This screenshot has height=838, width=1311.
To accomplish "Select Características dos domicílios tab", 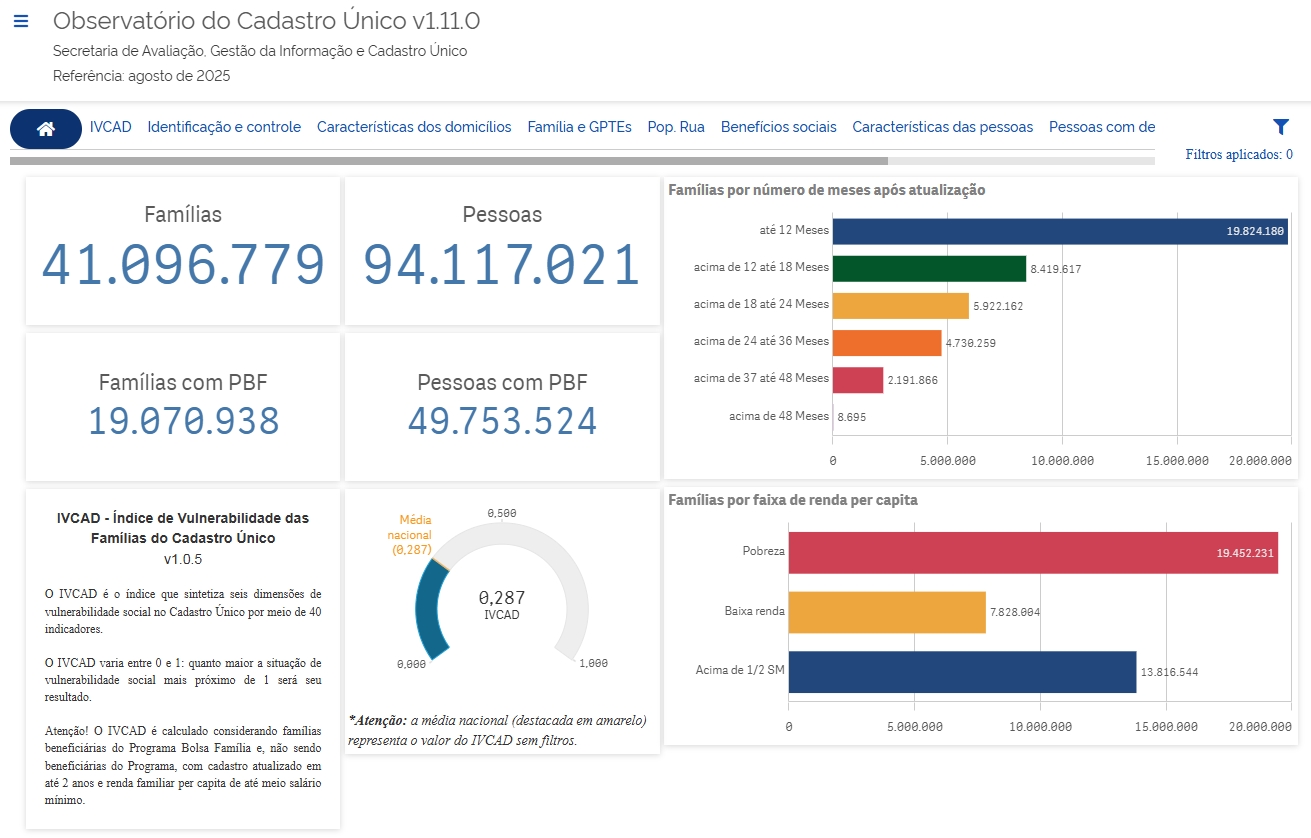I will pyautogui.click(x=414, y=127).
